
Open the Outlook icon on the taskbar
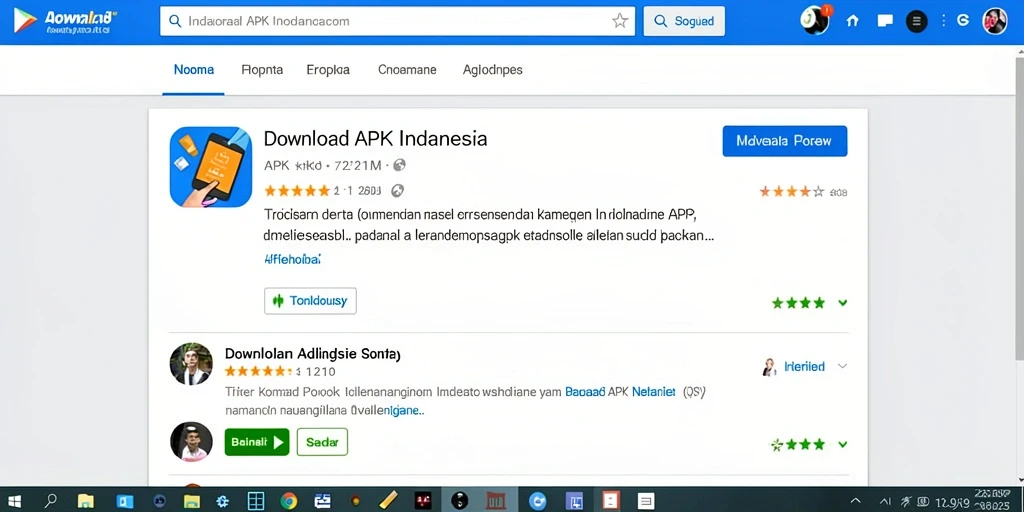(124, 501)
